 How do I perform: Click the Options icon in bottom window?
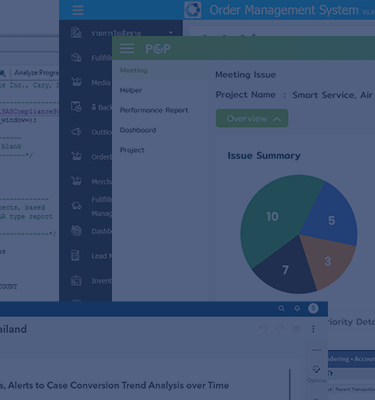[316, 369]
